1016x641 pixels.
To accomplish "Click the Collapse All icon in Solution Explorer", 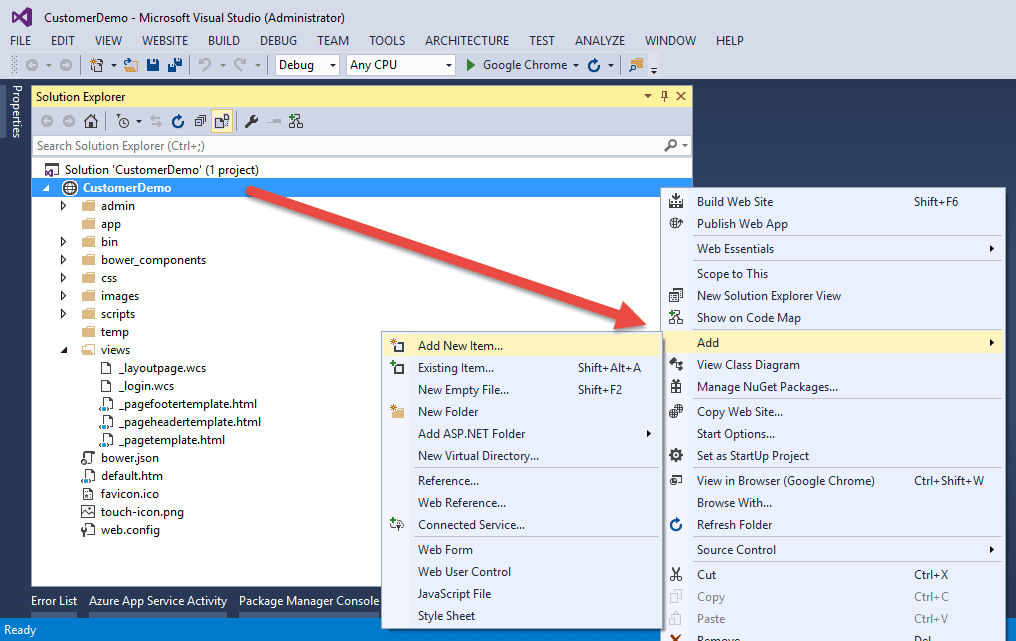I will pyautogui.click(x=200, y=121).
